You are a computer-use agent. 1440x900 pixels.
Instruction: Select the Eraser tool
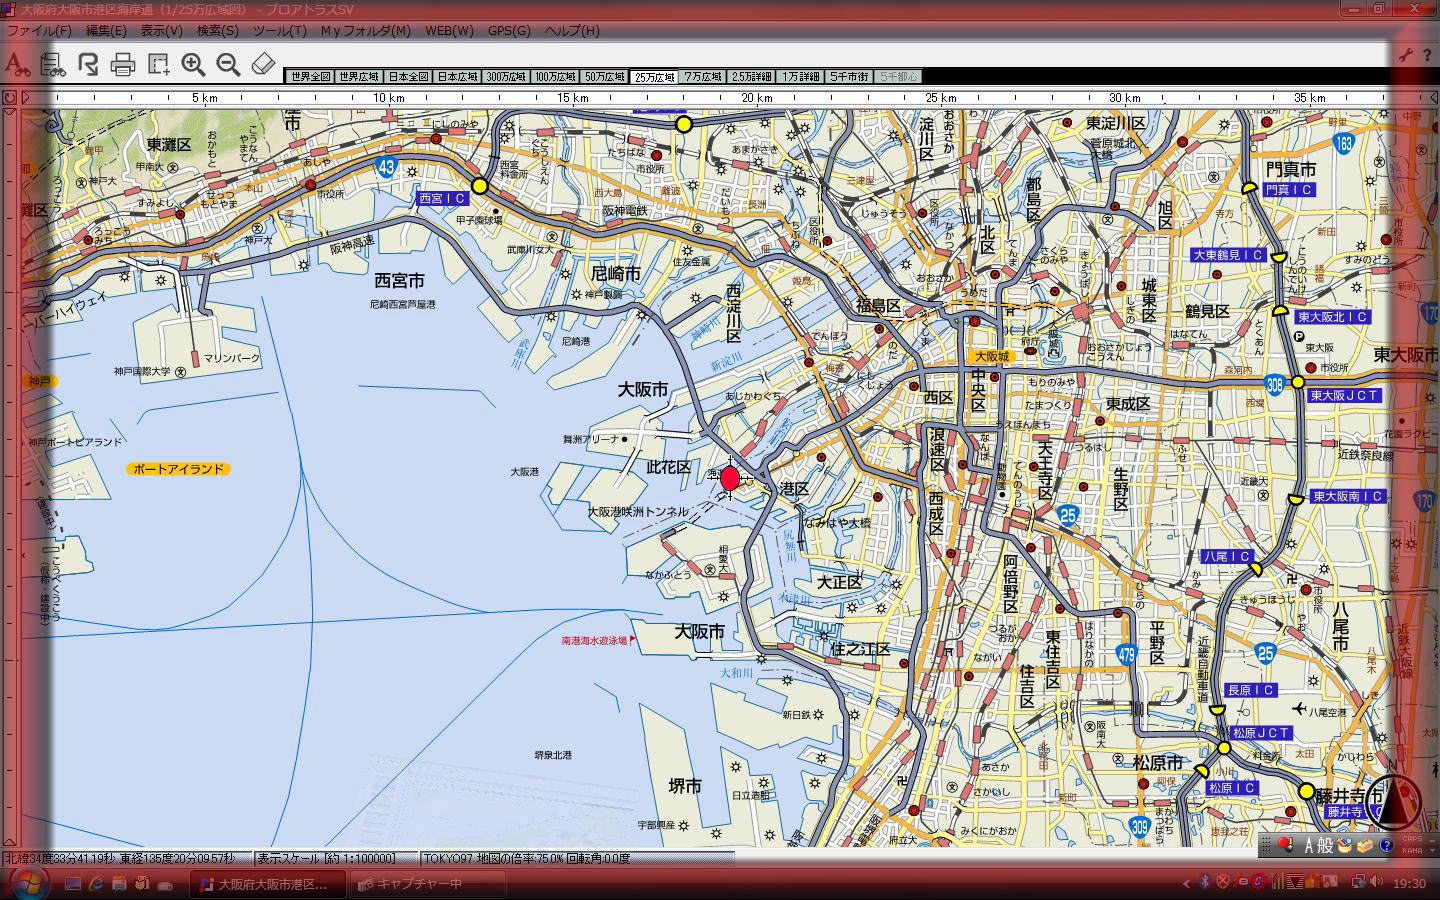point(262,65)
